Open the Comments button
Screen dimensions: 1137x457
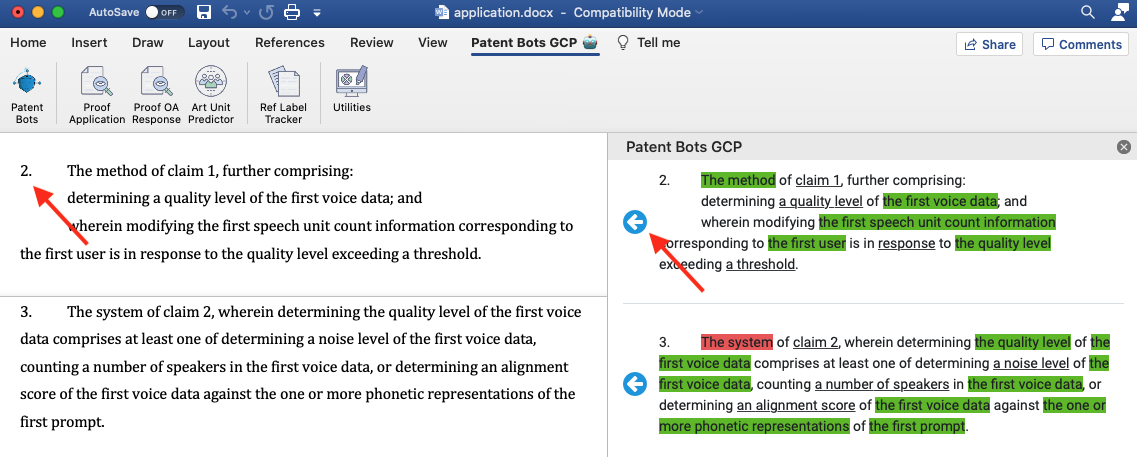coord(1080,44)
